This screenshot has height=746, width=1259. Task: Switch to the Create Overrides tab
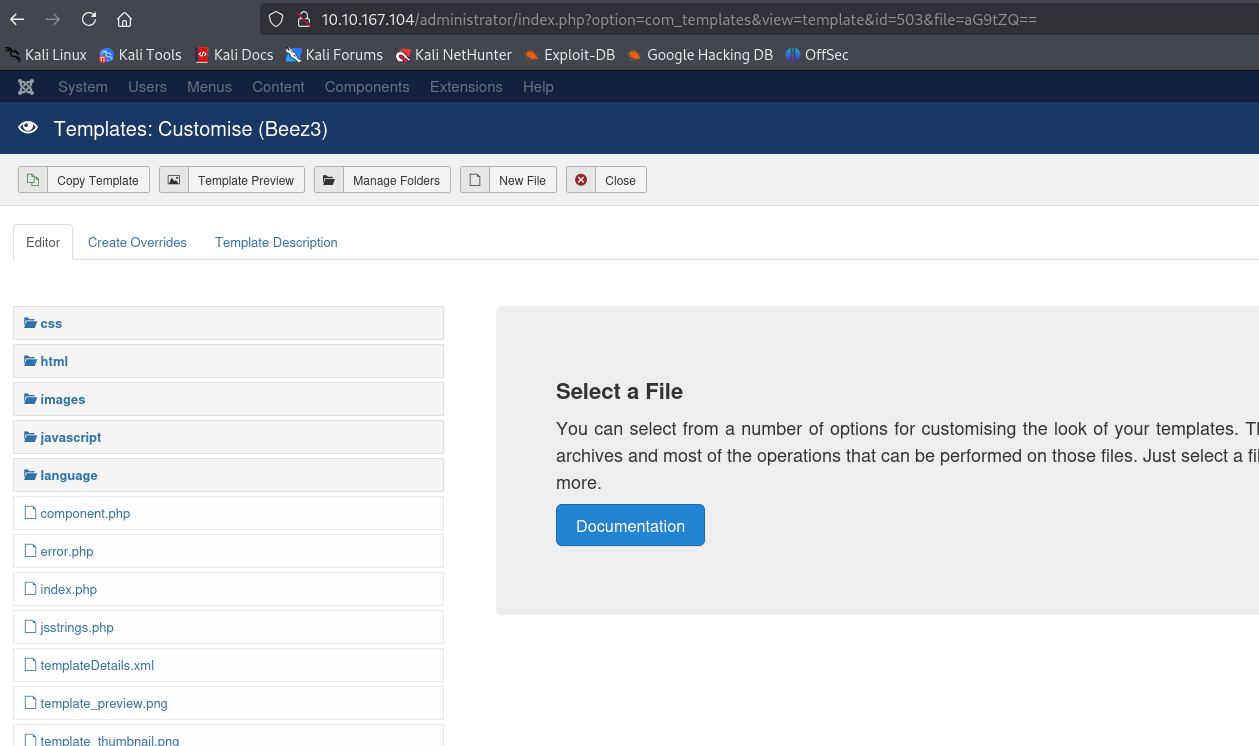pos(137,242)
